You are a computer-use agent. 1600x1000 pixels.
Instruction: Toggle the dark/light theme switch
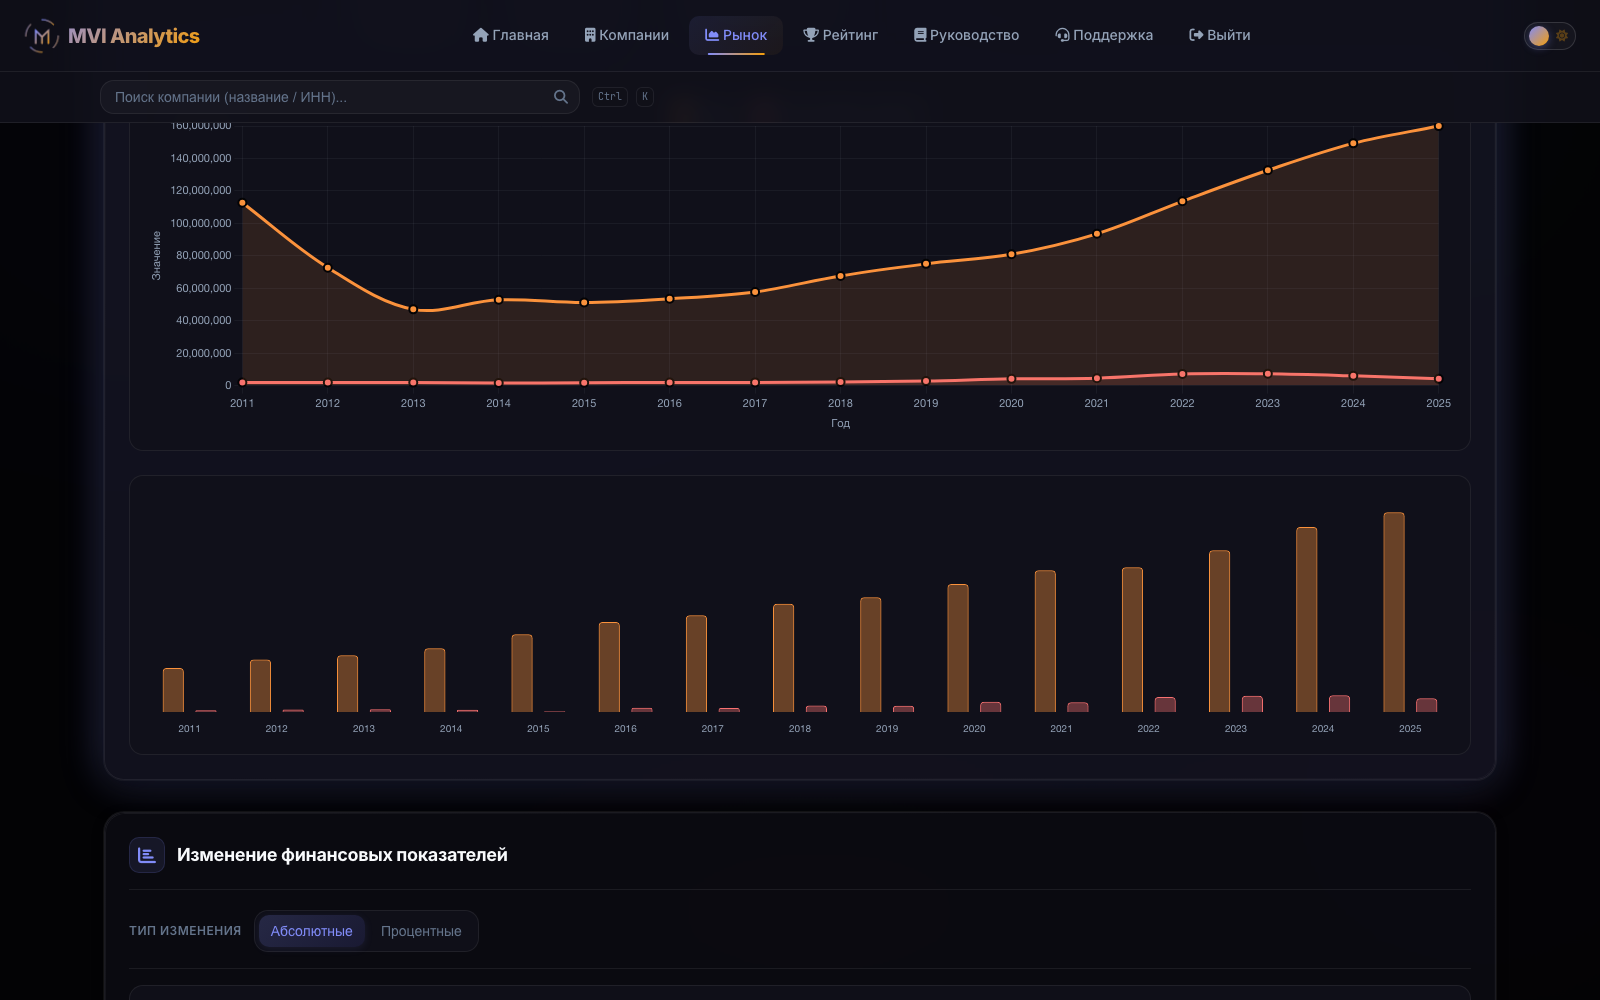1549,36
